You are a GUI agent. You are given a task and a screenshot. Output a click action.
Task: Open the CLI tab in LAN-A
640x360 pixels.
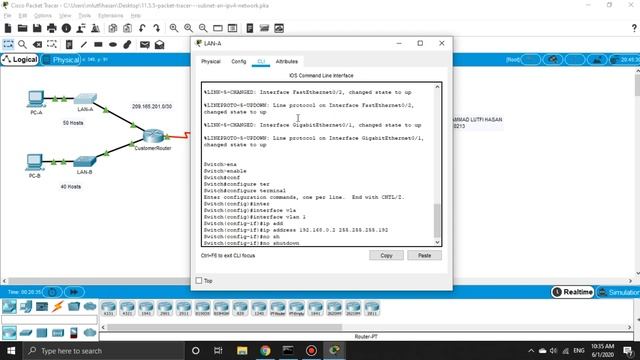(261, 61)
